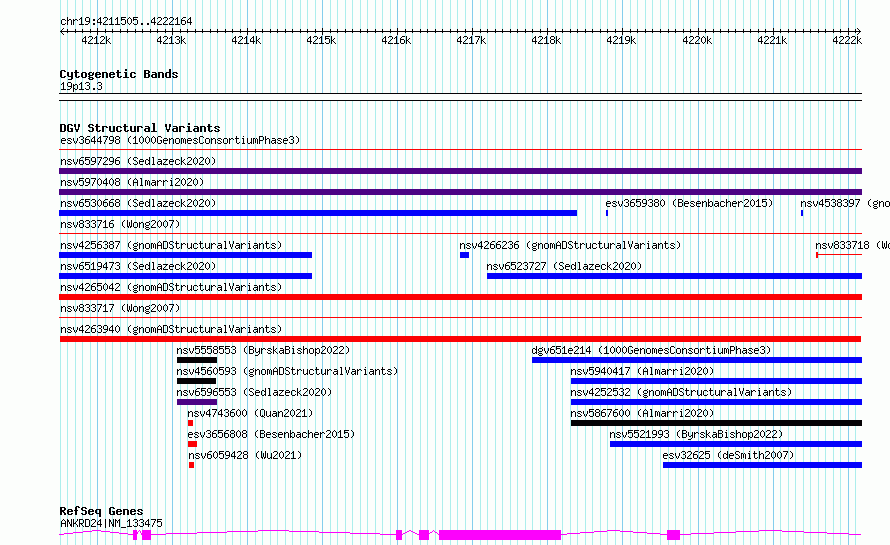Screen dimensions: 890x545
Task: Click the 4222k ruler position
Action: click(x=847, y=40)
